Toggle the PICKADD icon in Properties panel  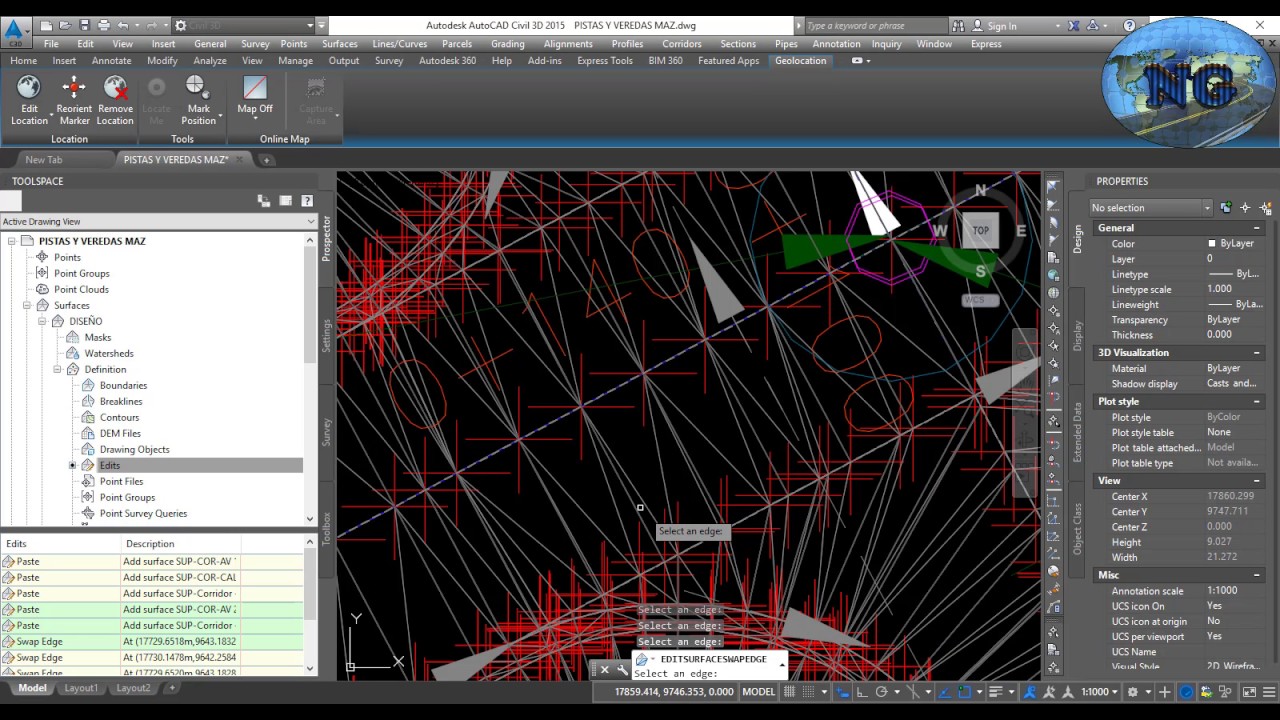(1226, 208)
